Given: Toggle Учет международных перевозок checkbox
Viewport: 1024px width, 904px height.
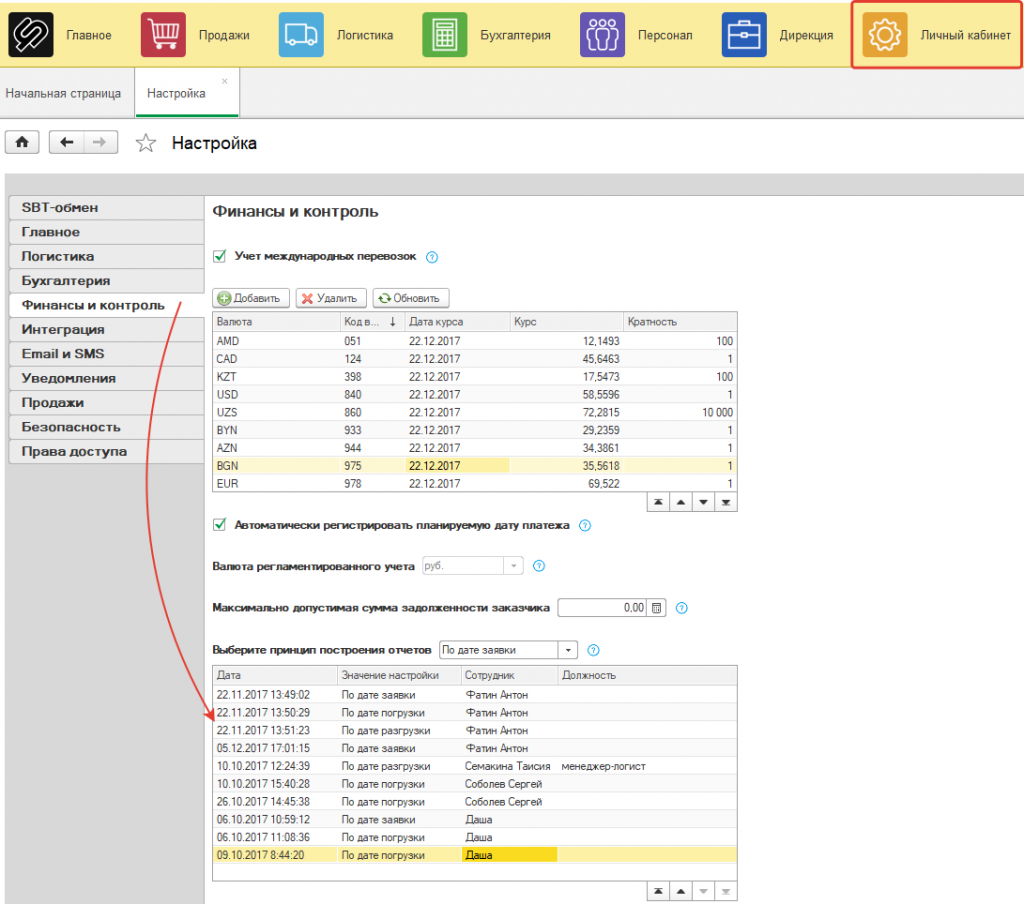Looking at the screenshot, I should pos(219,255).
